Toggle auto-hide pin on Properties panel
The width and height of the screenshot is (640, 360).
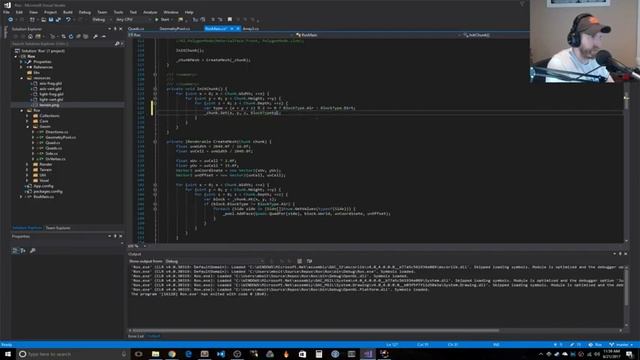click(x=115, y=236)
